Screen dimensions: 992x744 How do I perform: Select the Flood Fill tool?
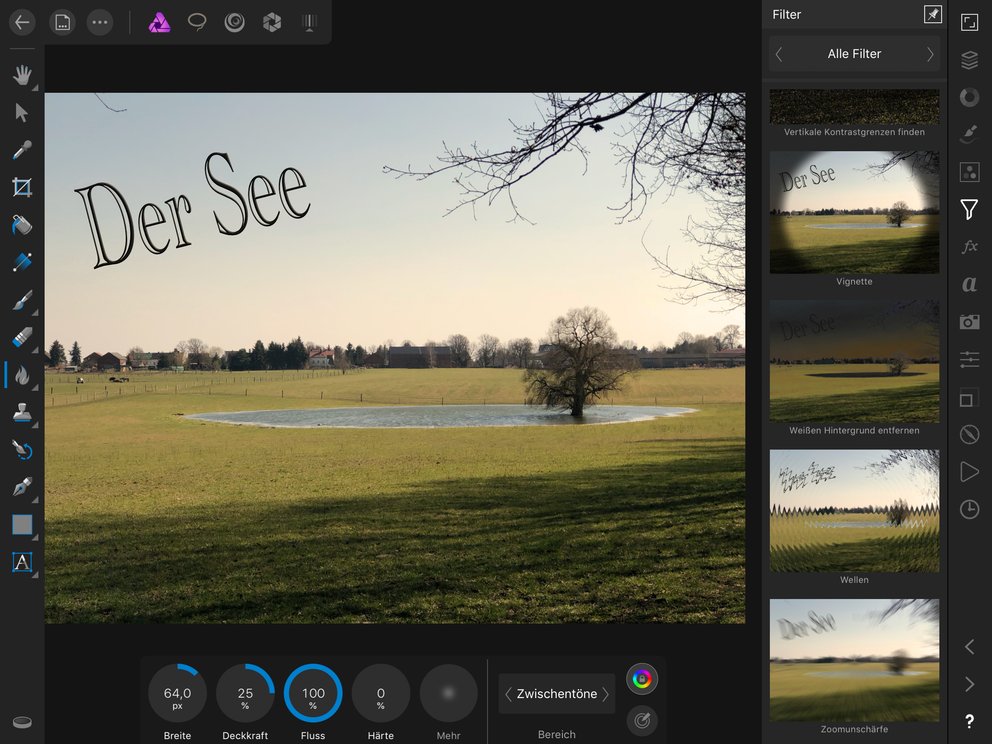pyautogui.click(x=22, y=225)
